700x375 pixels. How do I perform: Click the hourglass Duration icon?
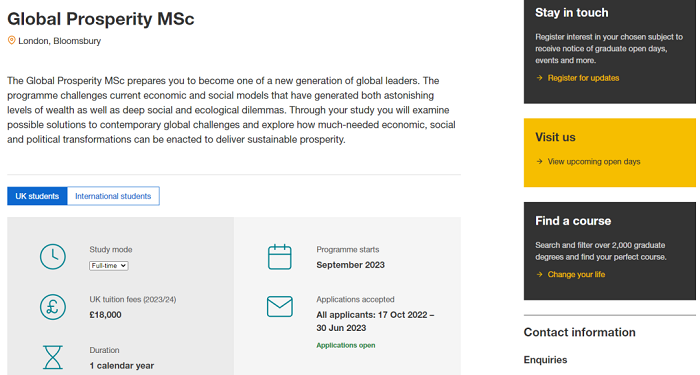pos(53,357)
